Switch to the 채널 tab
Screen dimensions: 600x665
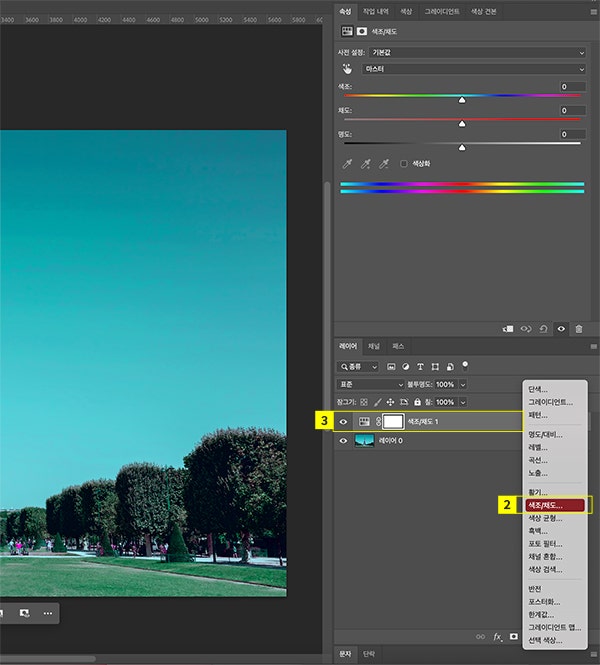pyautogui.click(x=373, y=346)
